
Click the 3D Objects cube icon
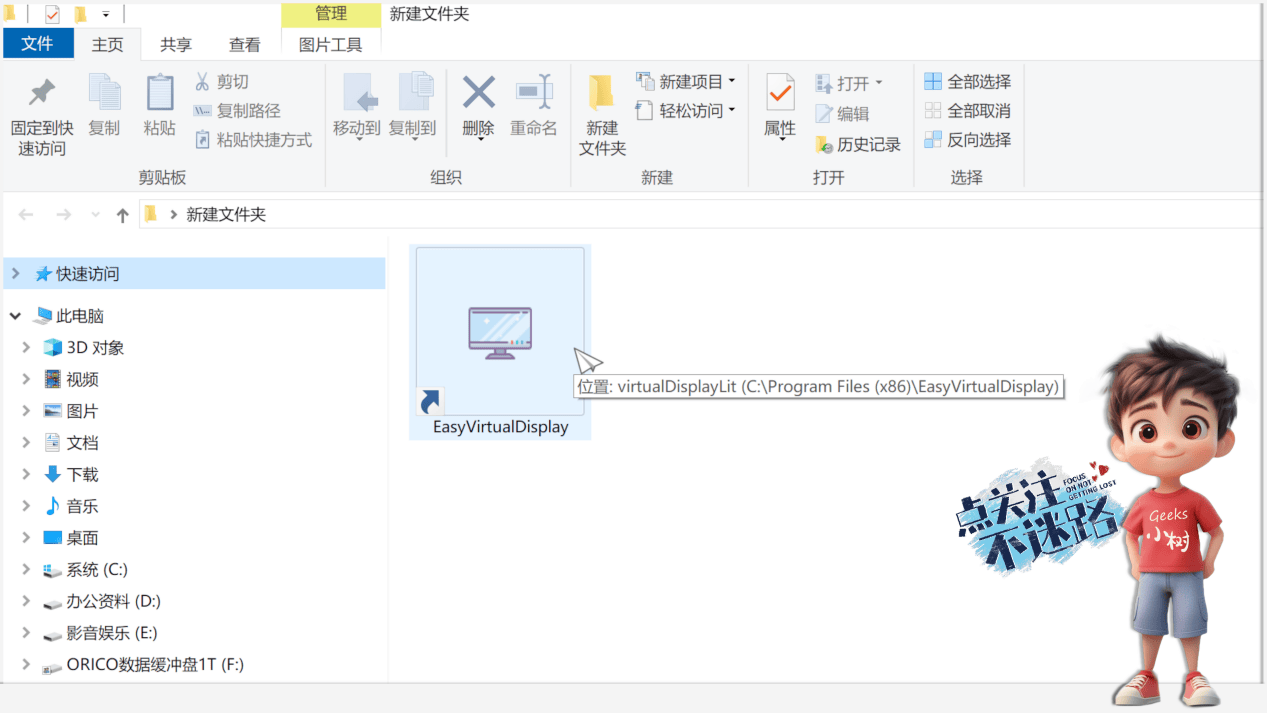click(x=53, y=348)
